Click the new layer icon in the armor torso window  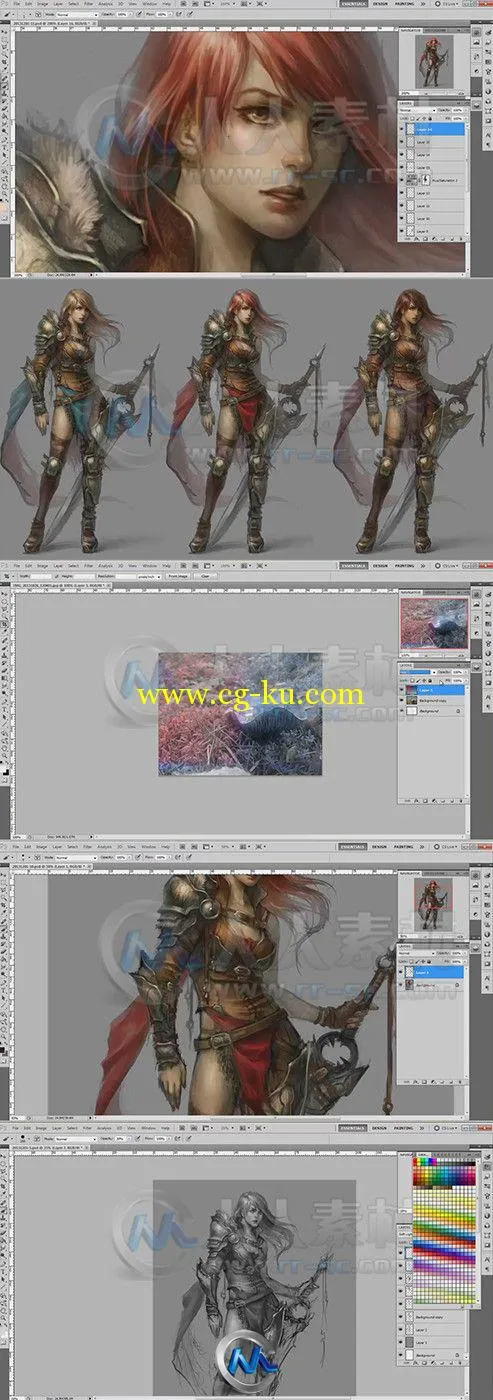[x=451, y=1082]
